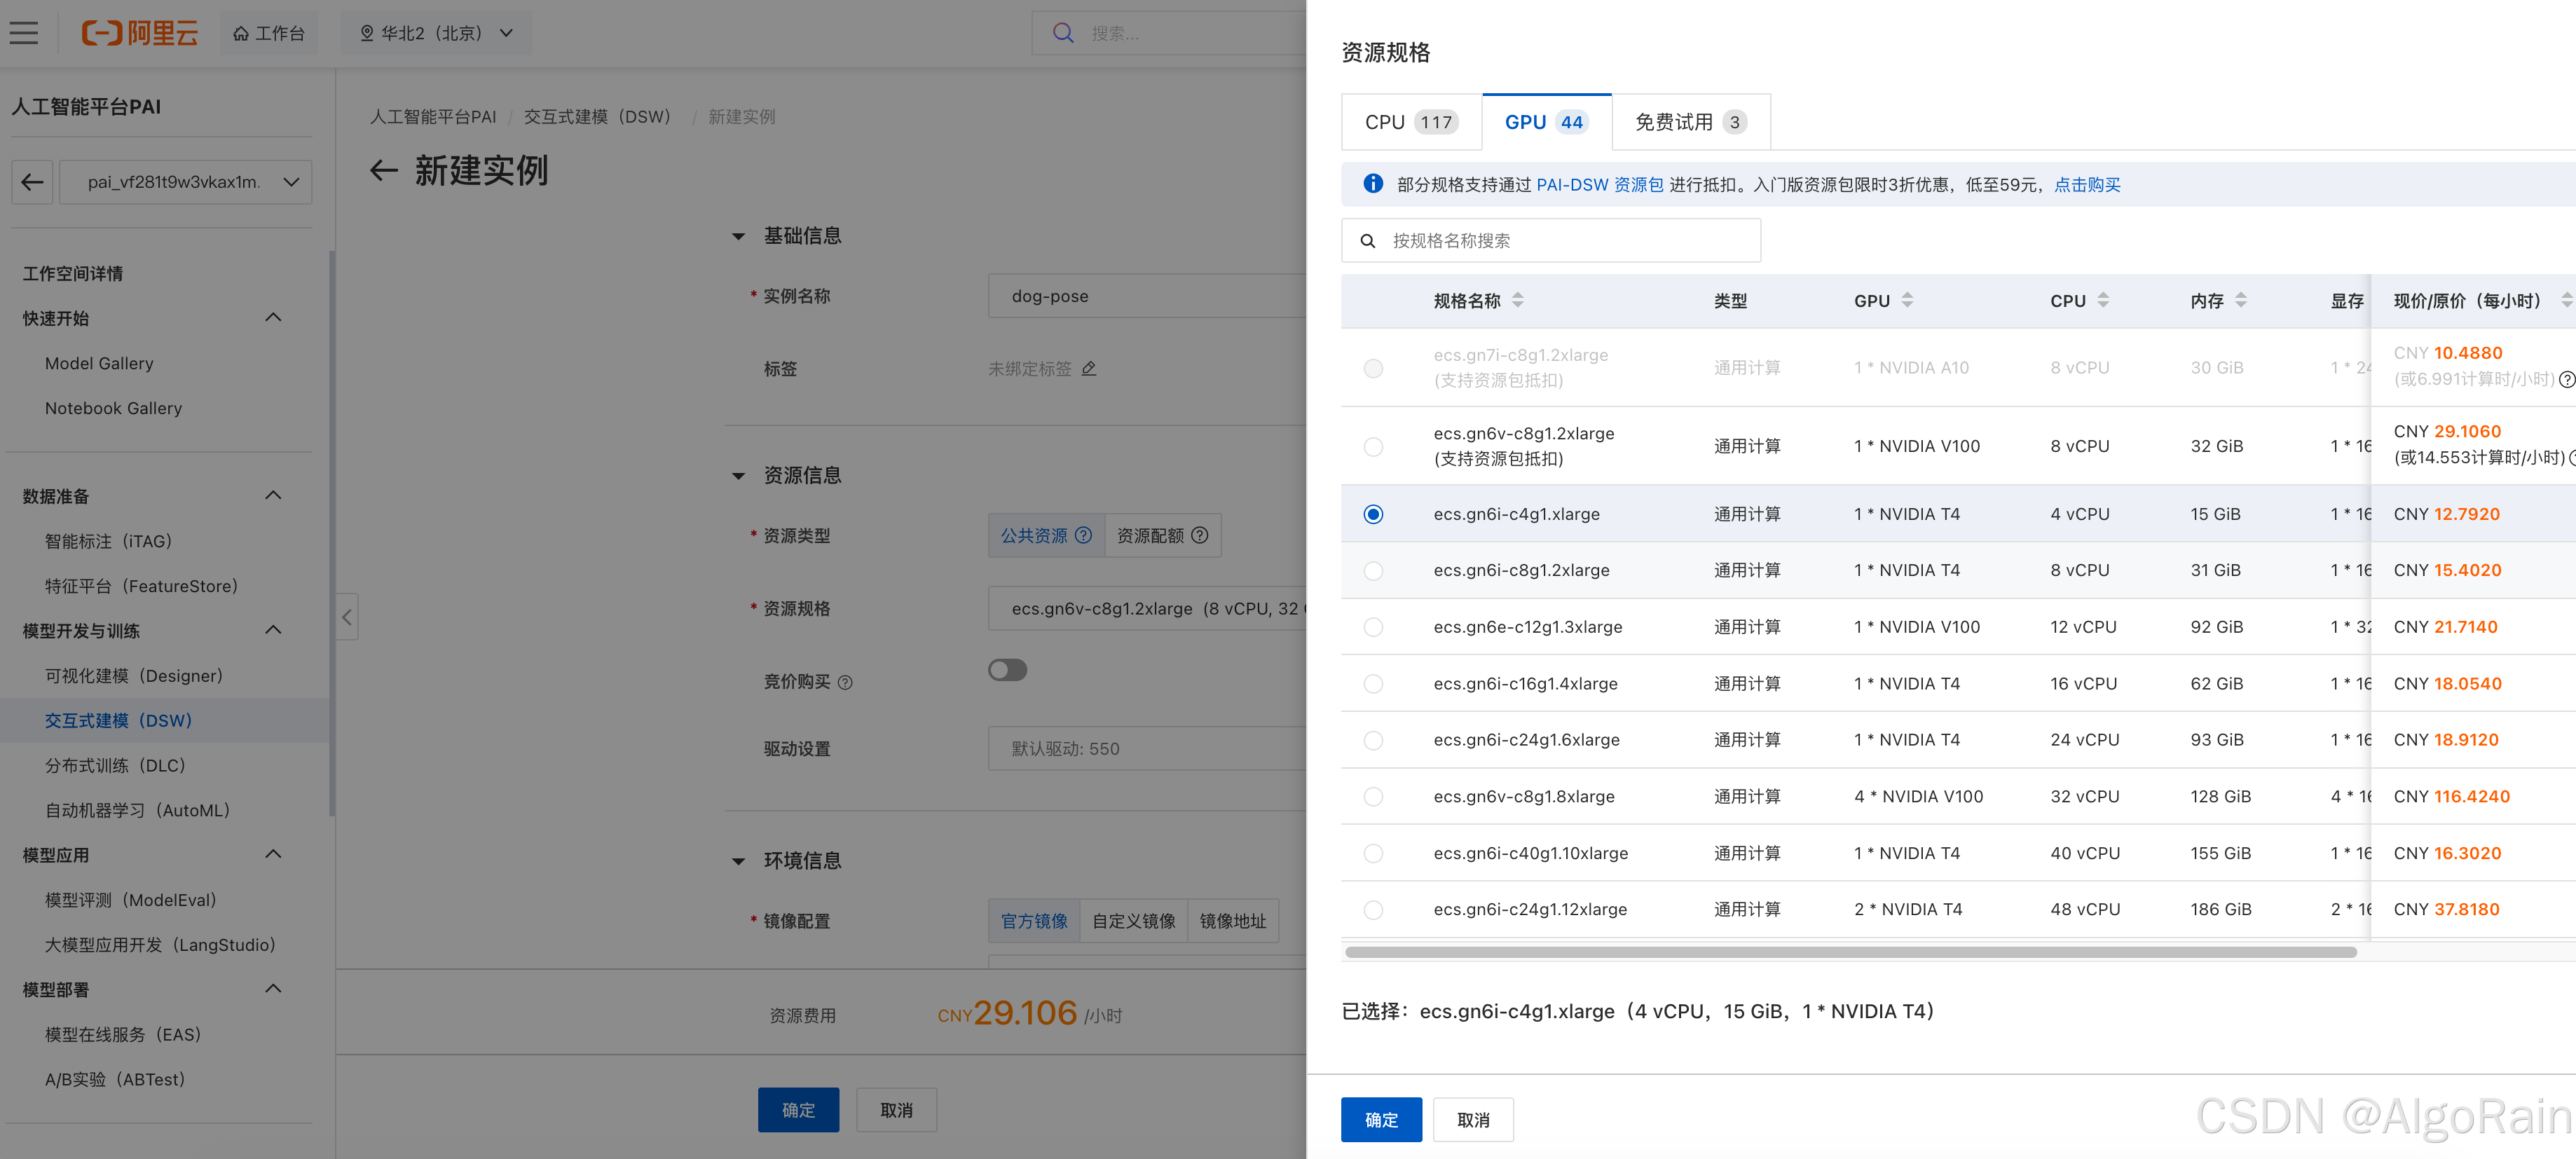Screen dimensions: 2576x1159
Task: Click the blue info icon in notice banner
Action: [1373, 184]
